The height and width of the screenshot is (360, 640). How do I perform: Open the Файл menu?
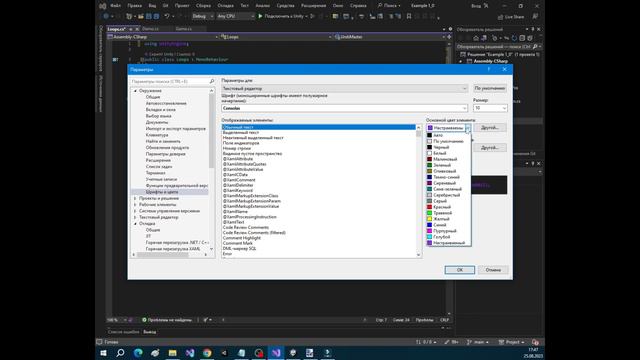coord(116,6)
